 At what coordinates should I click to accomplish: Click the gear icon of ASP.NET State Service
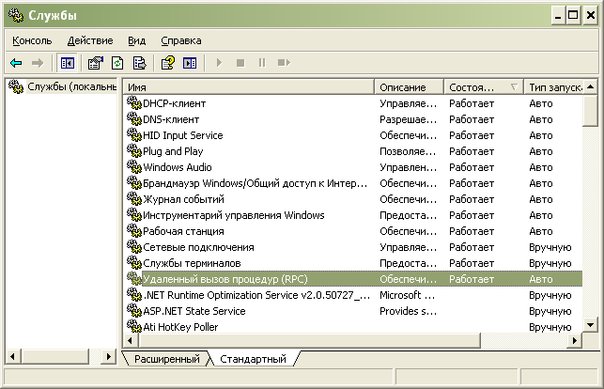pyautogui.click(x=134, y=310)
